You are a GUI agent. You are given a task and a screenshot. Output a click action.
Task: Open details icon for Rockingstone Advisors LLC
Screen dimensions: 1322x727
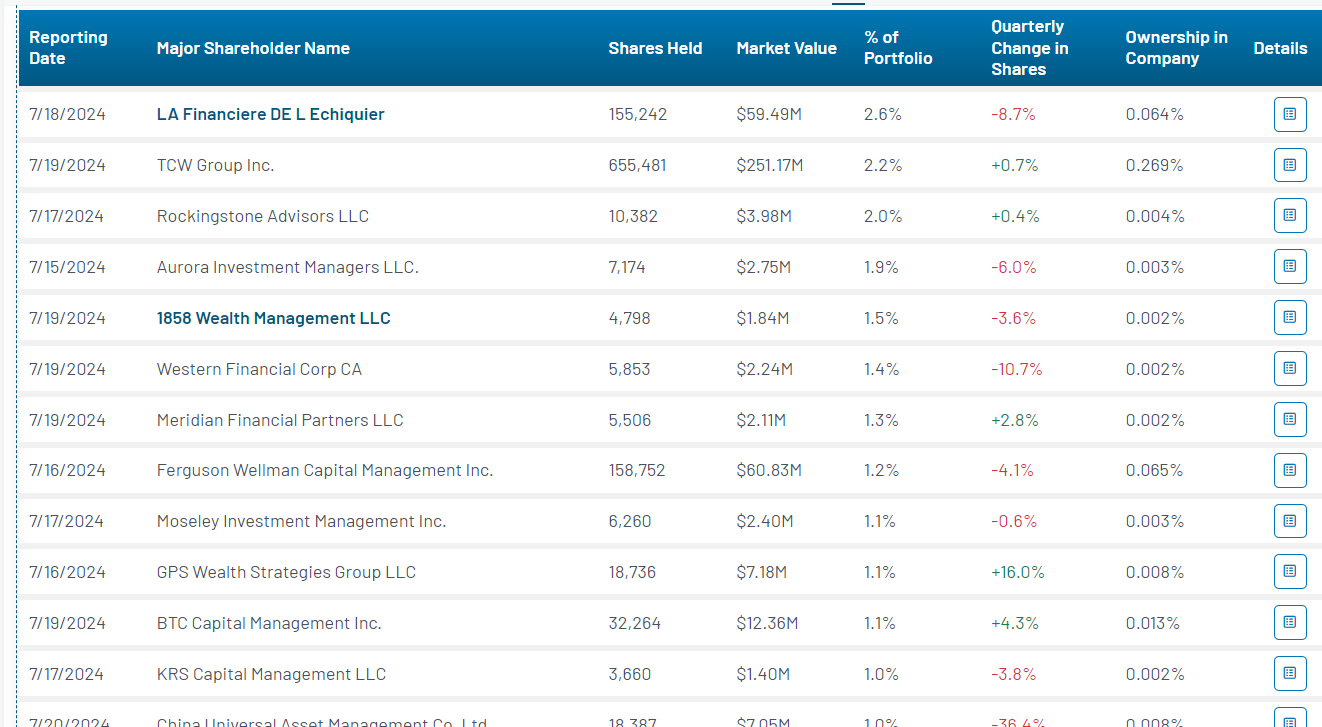[x=1290, y=216]
